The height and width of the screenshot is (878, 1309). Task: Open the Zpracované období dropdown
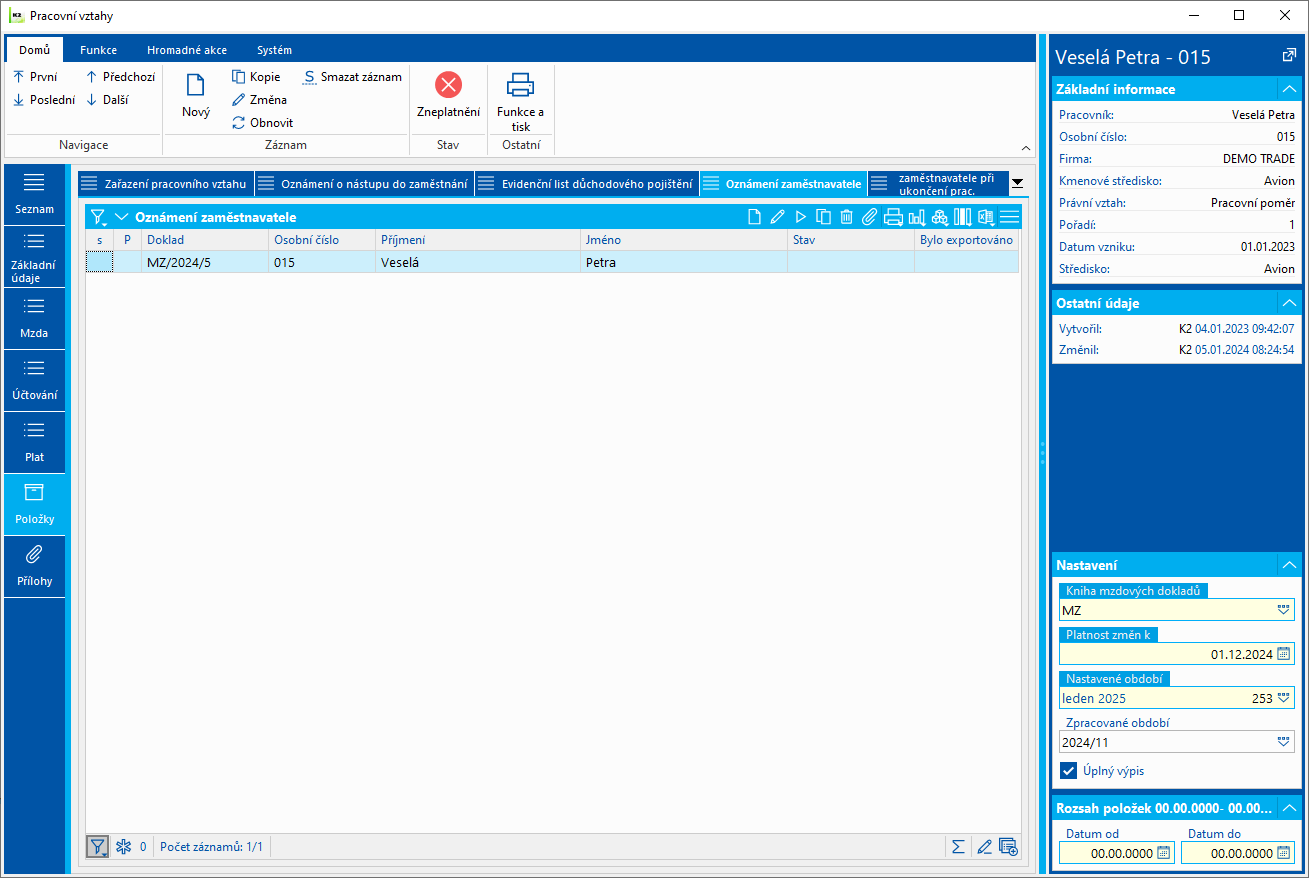(x=1284, y=742)
